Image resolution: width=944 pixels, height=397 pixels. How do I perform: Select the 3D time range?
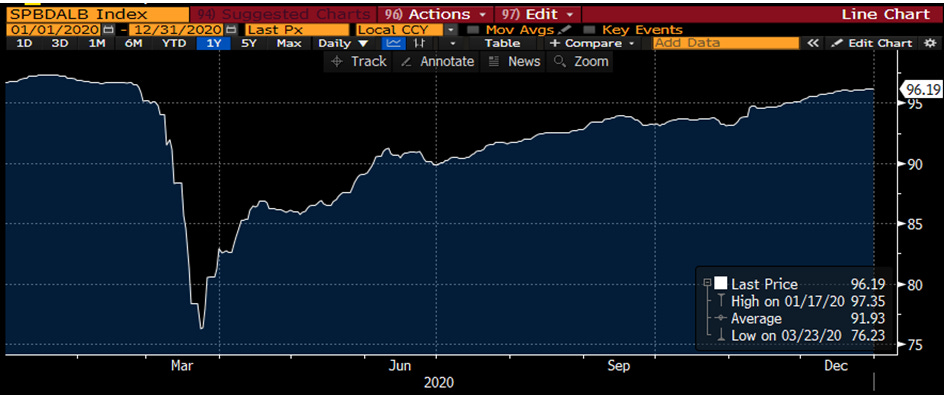60,43
